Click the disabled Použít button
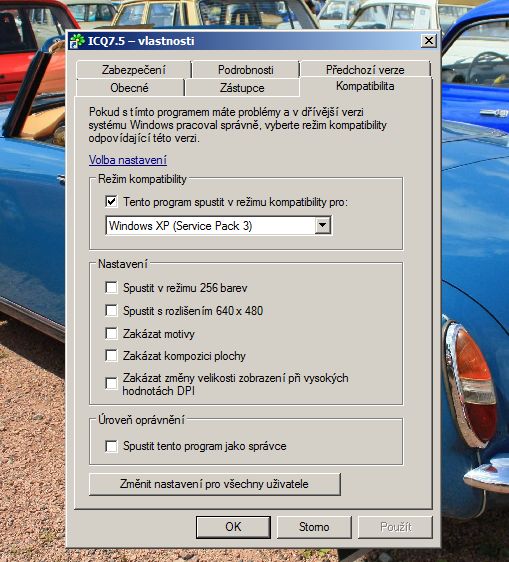The width and height of the screenshot is (509, 562). coord(395,527)
